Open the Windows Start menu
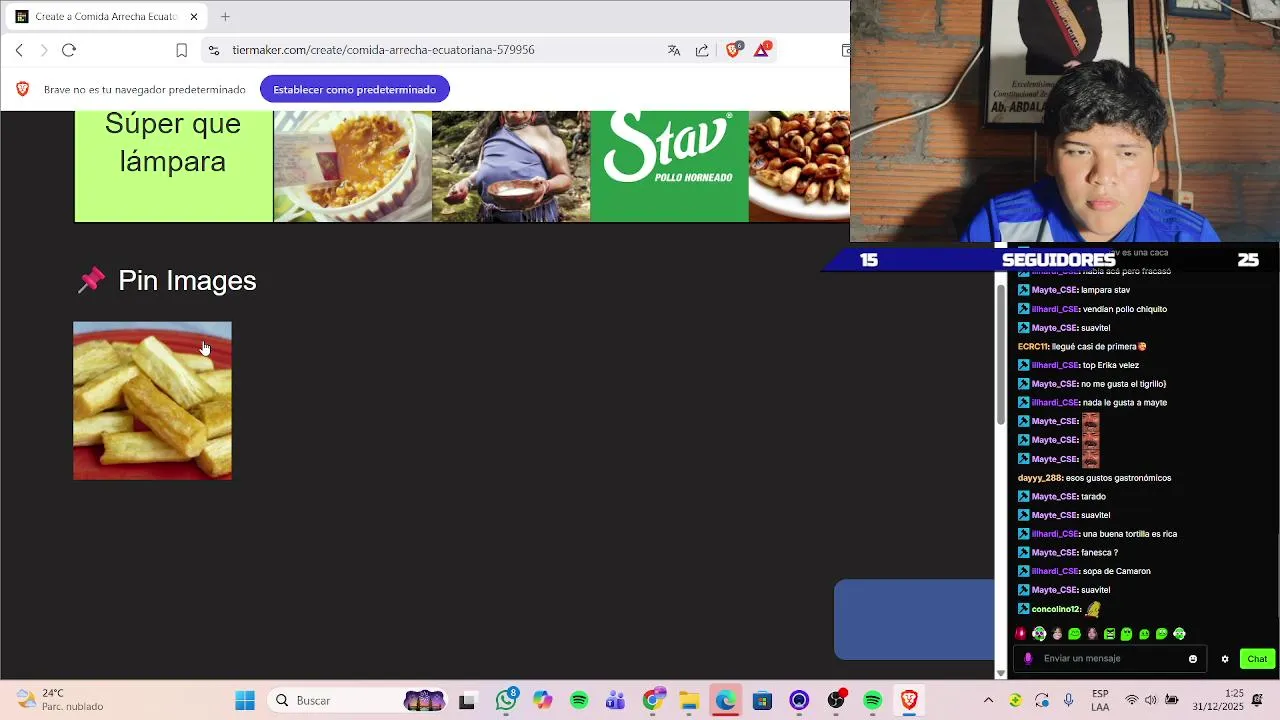1280x720 pixels. (x=245, y=700)
